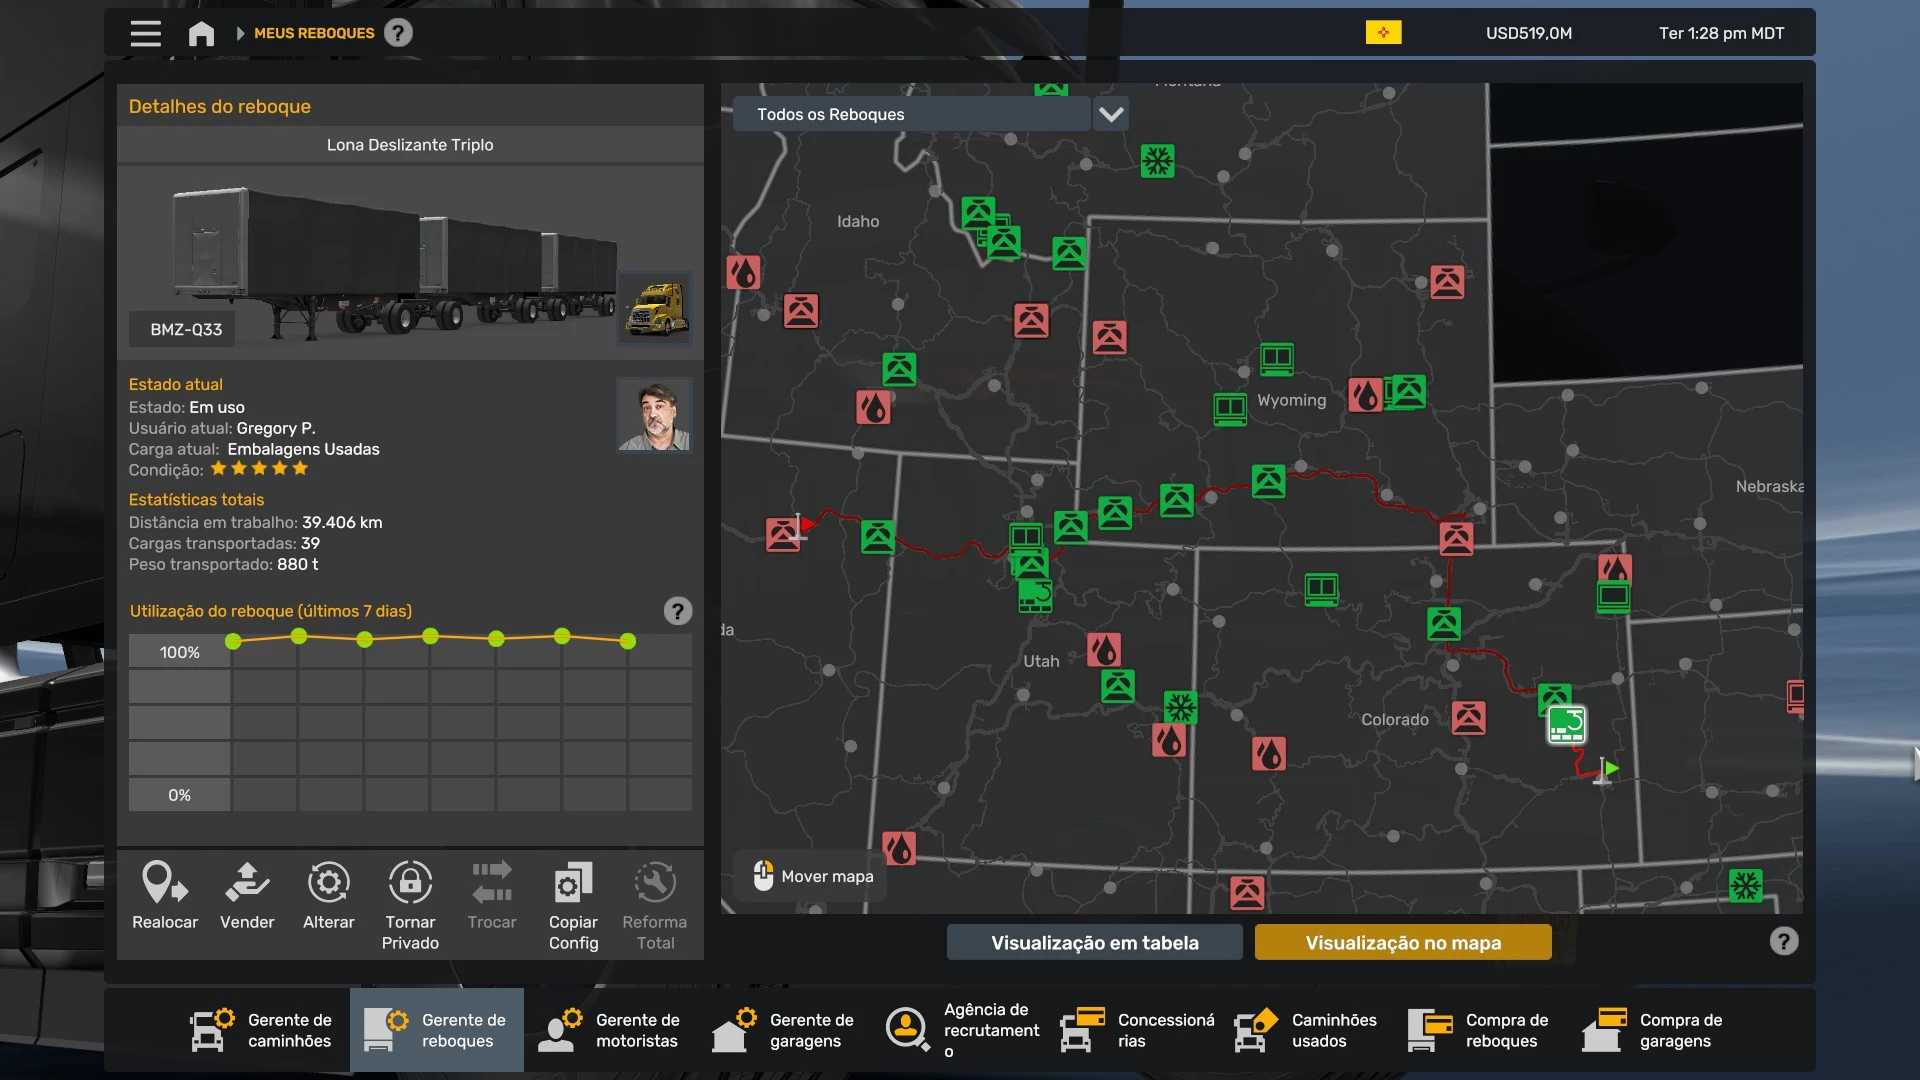The image size is (1920, 1080).
Task: Open Gerente de motoristas tab
Action: coord(610,1030)
